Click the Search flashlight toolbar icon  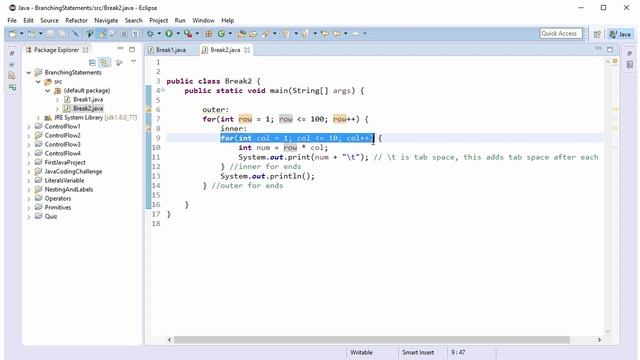pyautogui.click(x=265, y=34)
